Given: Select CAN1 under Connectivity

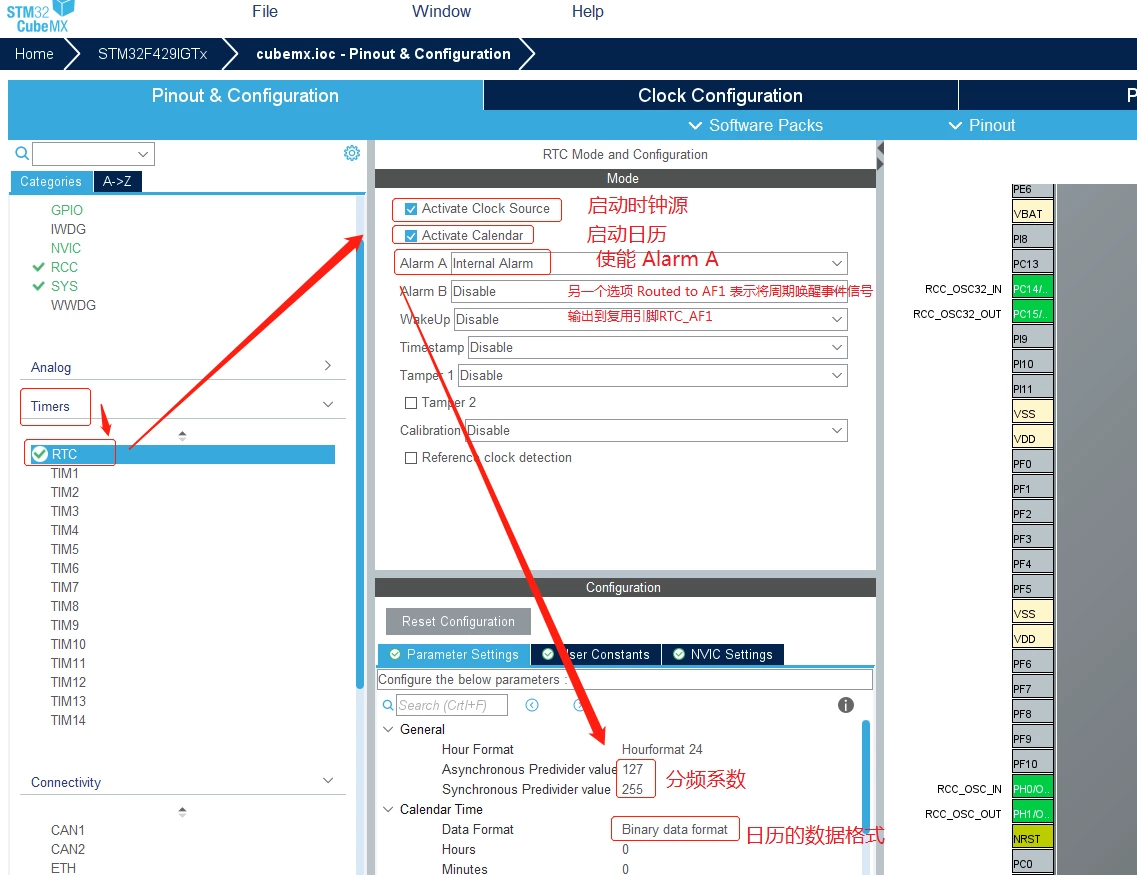Looking at the screenshot, I should (x=67, y=830).
